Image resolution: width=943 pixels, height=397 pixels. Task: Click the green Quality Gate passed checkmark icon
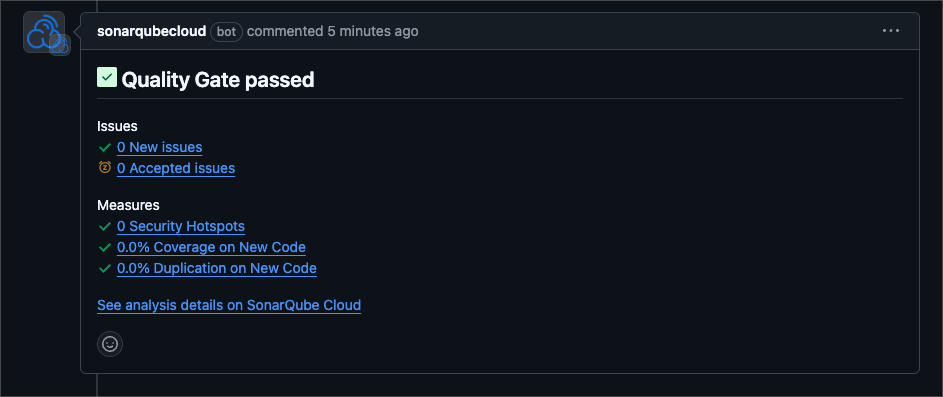[107, 78]
